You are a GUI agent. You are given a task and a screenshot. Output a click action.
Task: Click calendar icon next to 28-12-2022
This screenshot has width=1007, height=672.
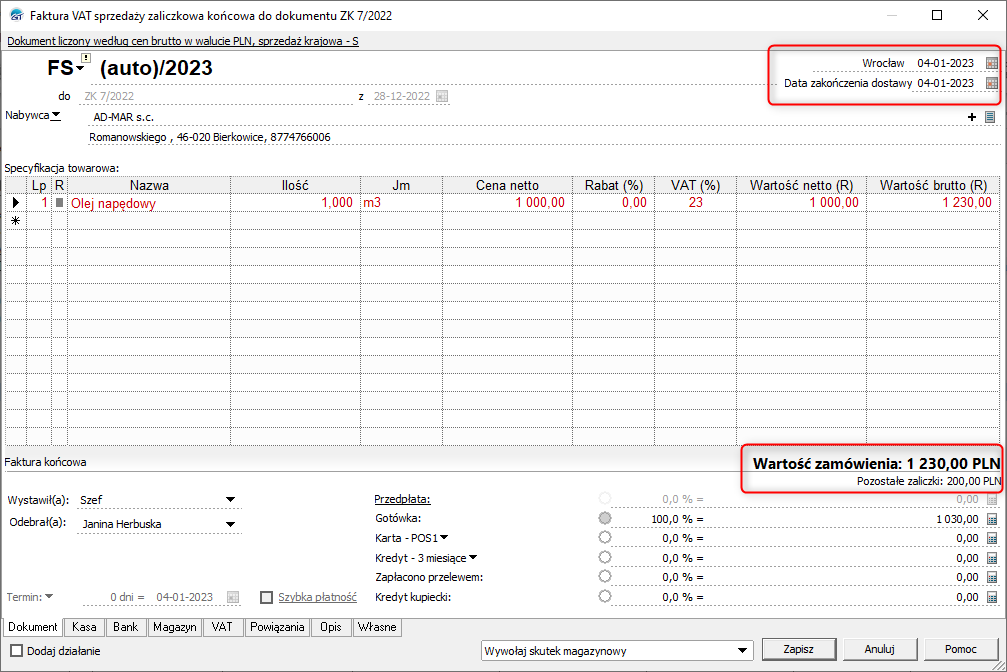[x=442, y=96]
